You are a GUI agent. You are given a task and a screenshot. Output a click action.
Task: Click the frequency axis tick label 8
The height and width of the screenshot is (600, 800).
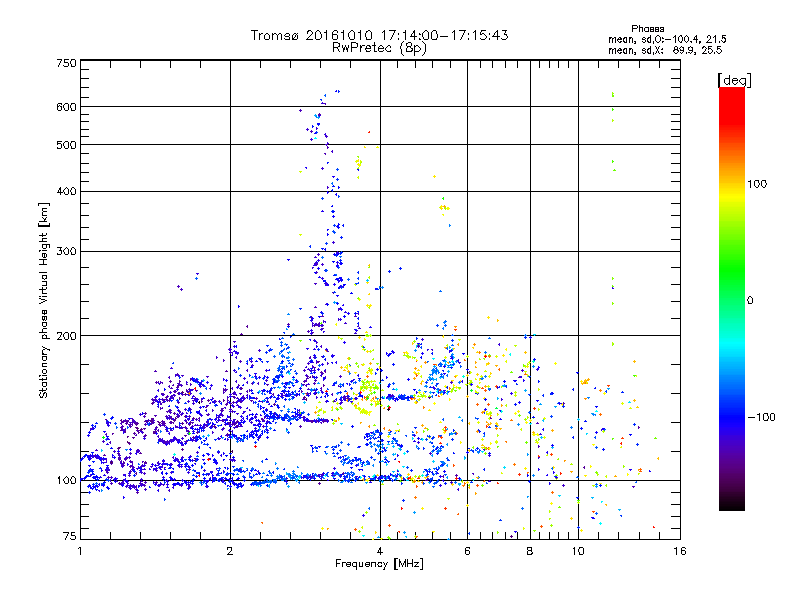[x=530, y=552]
